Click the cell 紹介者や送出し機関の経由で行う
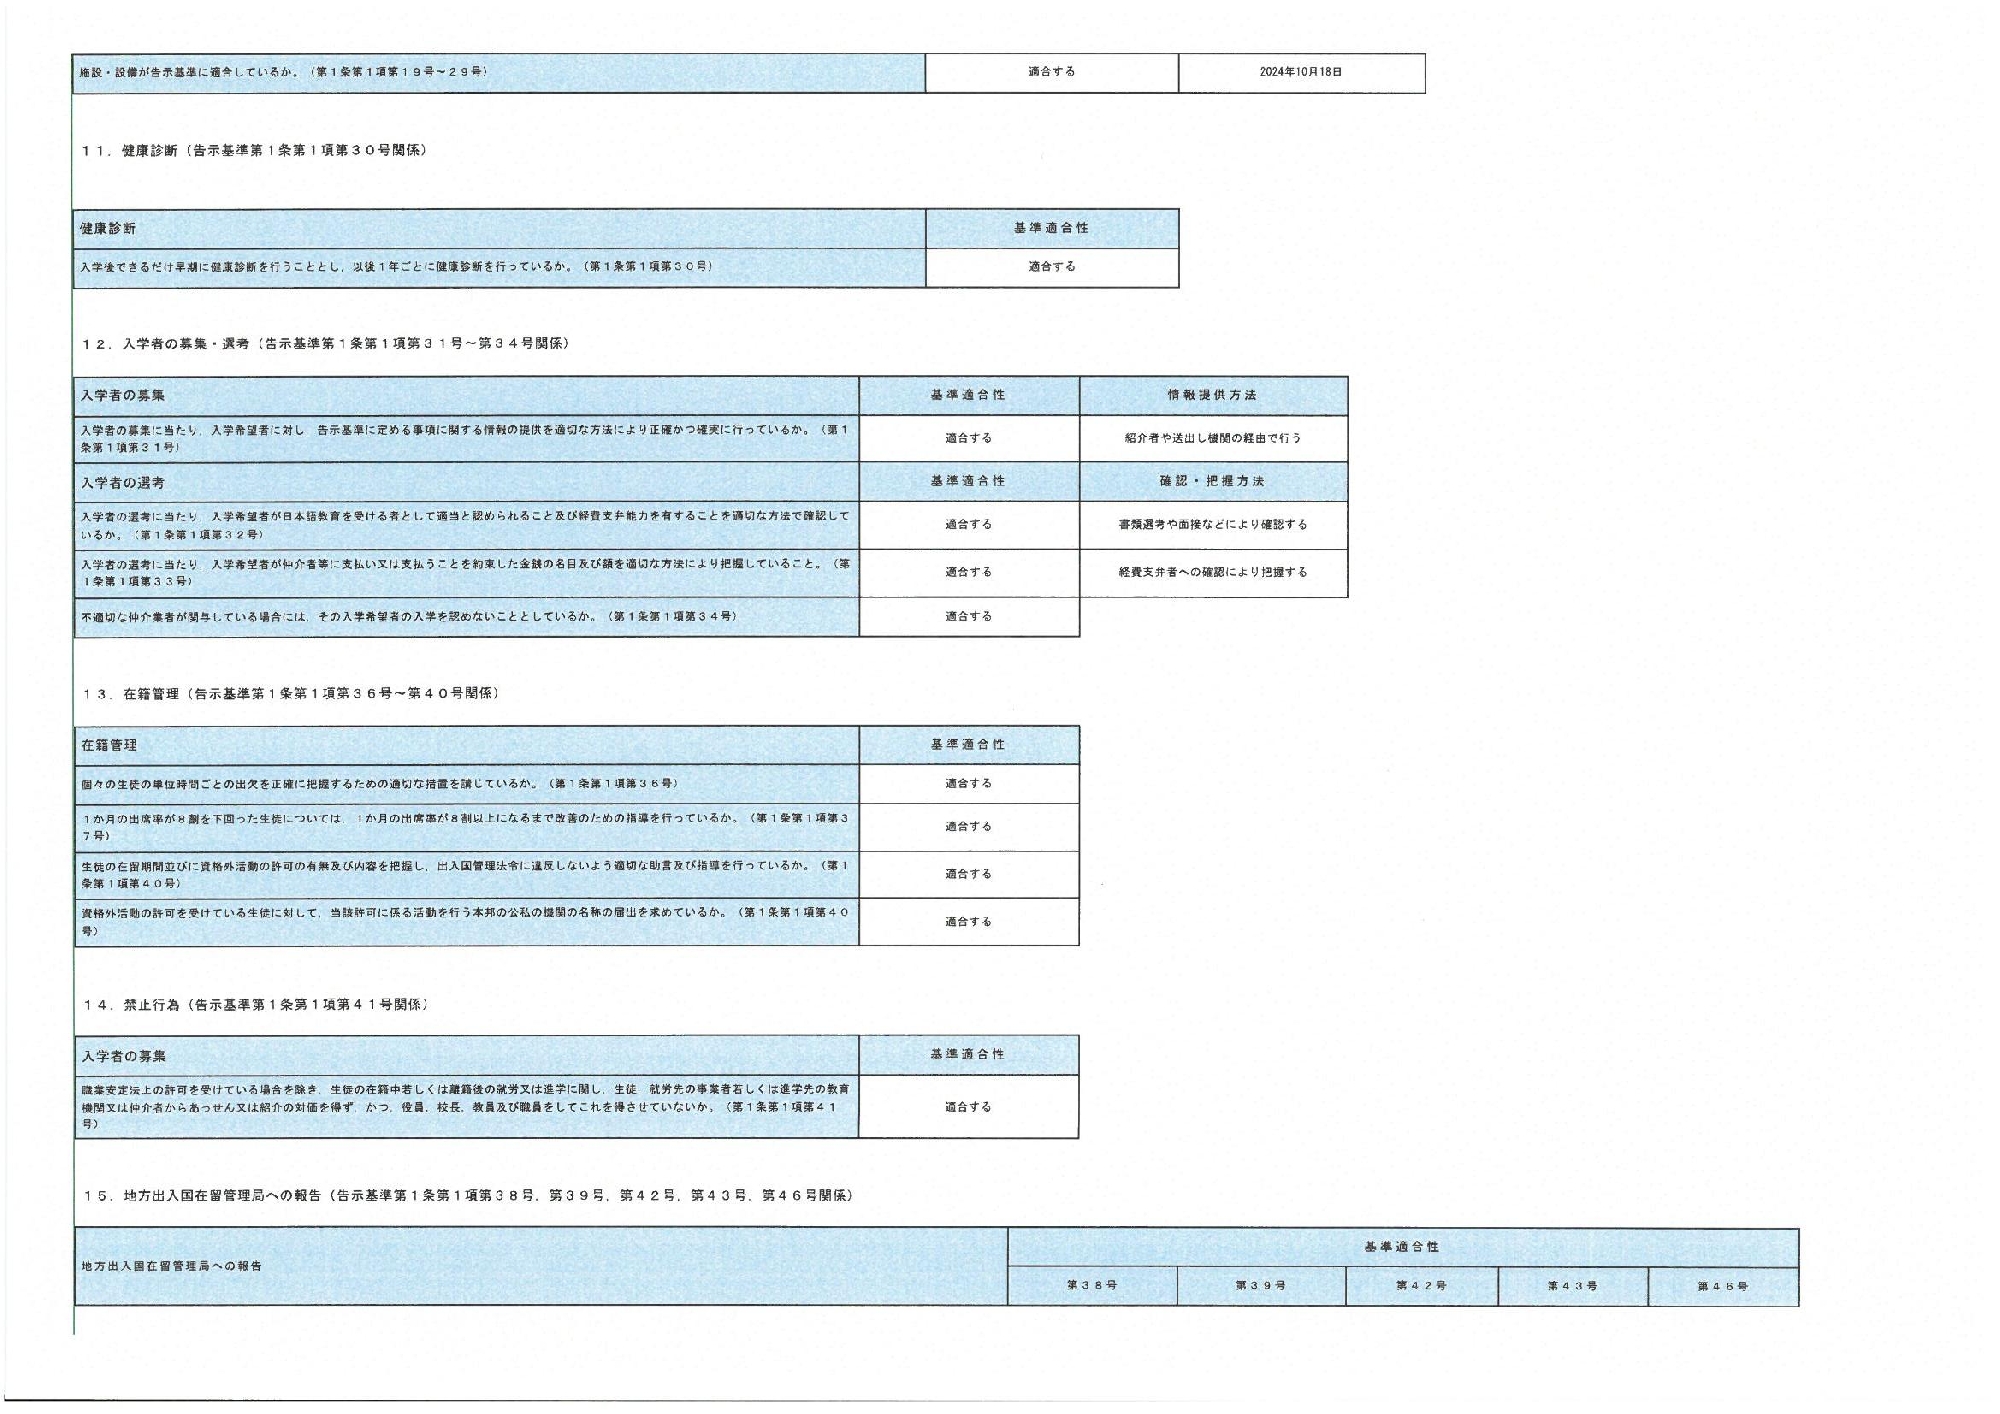Viewport: 2000px width, 1414px height. 1212,438
